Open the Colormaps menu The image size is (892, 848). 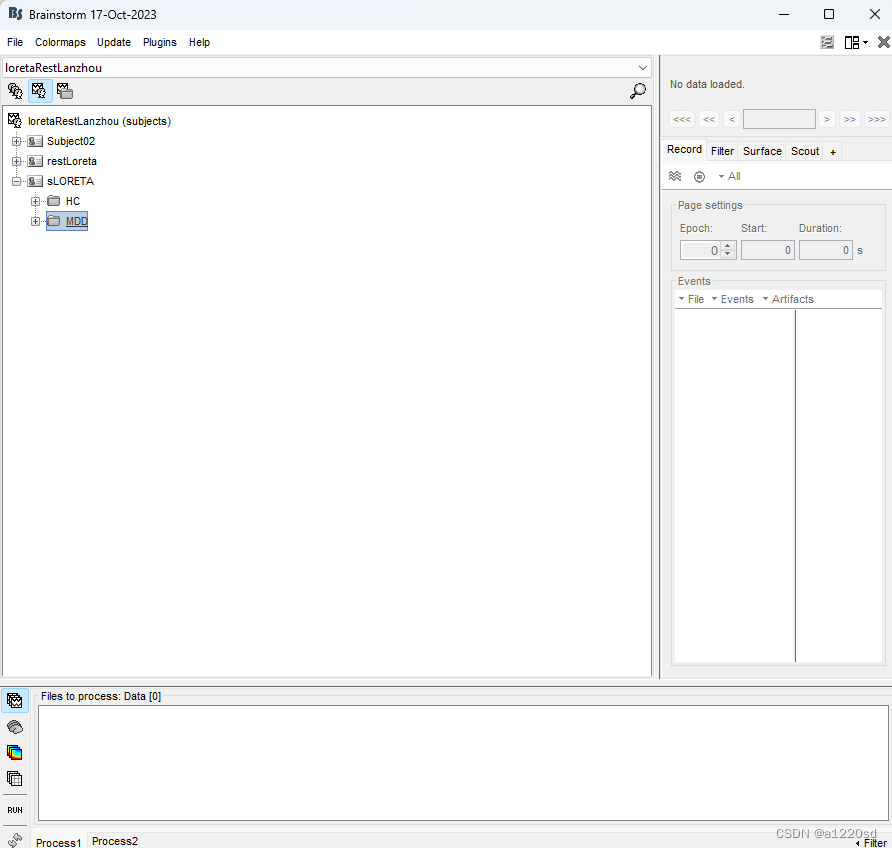coord(60,42)
